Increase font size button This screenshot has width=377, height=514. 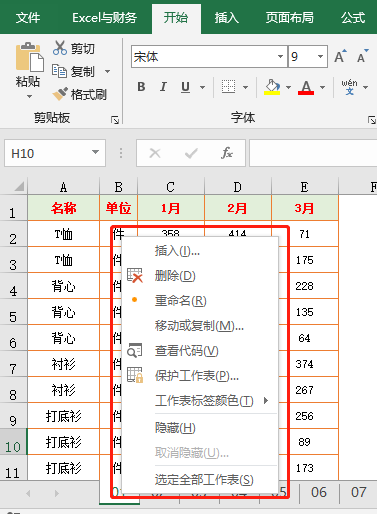(x=341, y=56)
